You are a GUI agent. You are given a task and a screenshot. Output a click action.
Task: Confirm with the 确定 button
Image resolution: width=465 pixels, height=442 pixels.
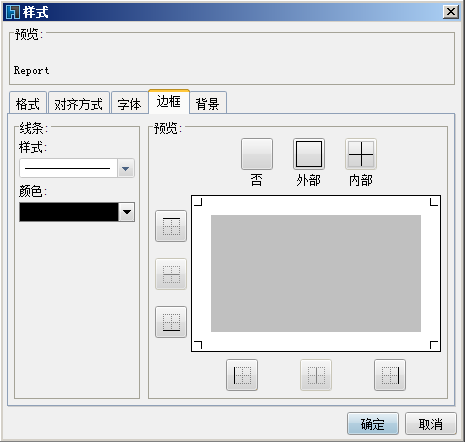373,424
